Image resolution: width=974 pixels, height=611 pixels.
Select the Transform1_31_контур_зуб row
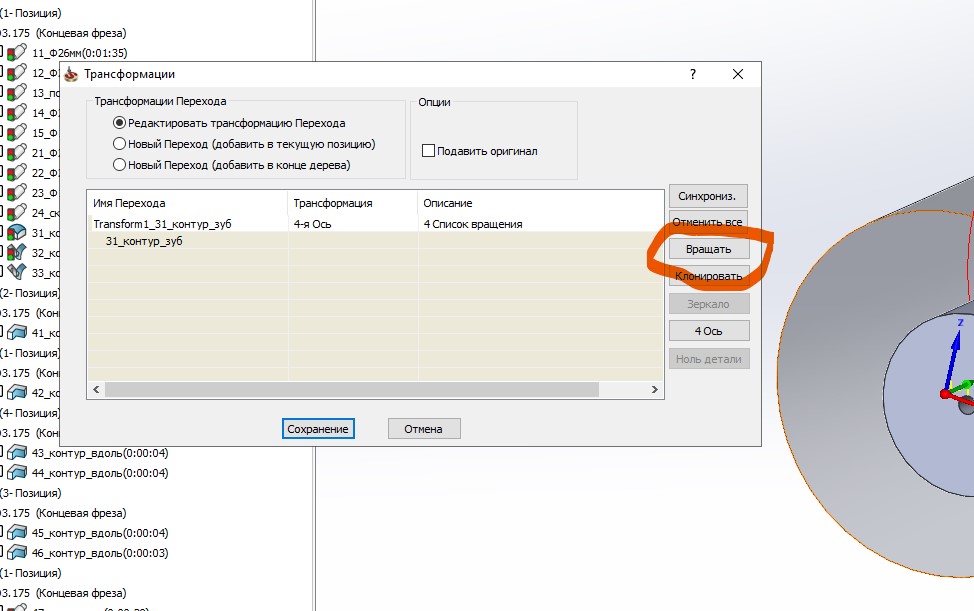(375, 224)
